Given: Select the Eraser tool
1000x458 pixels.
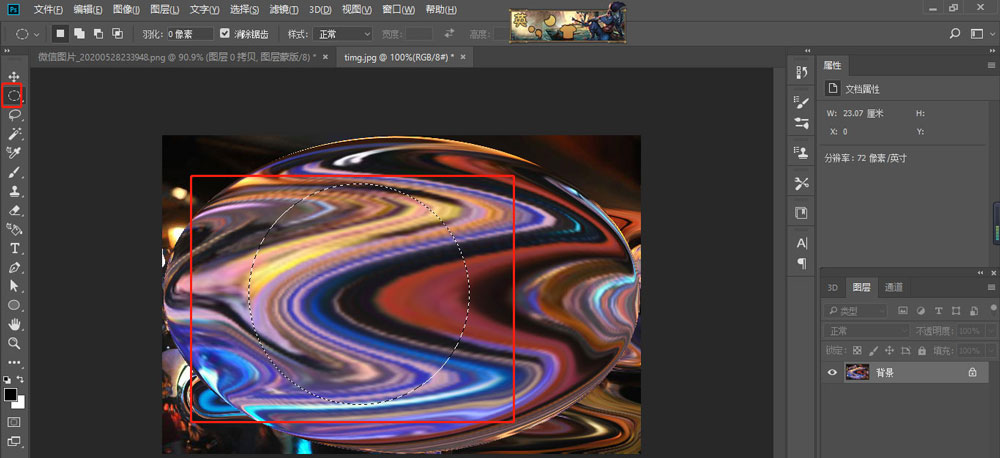Looking at the screenshot, I should pyautogui.click(x=14, y=210).
